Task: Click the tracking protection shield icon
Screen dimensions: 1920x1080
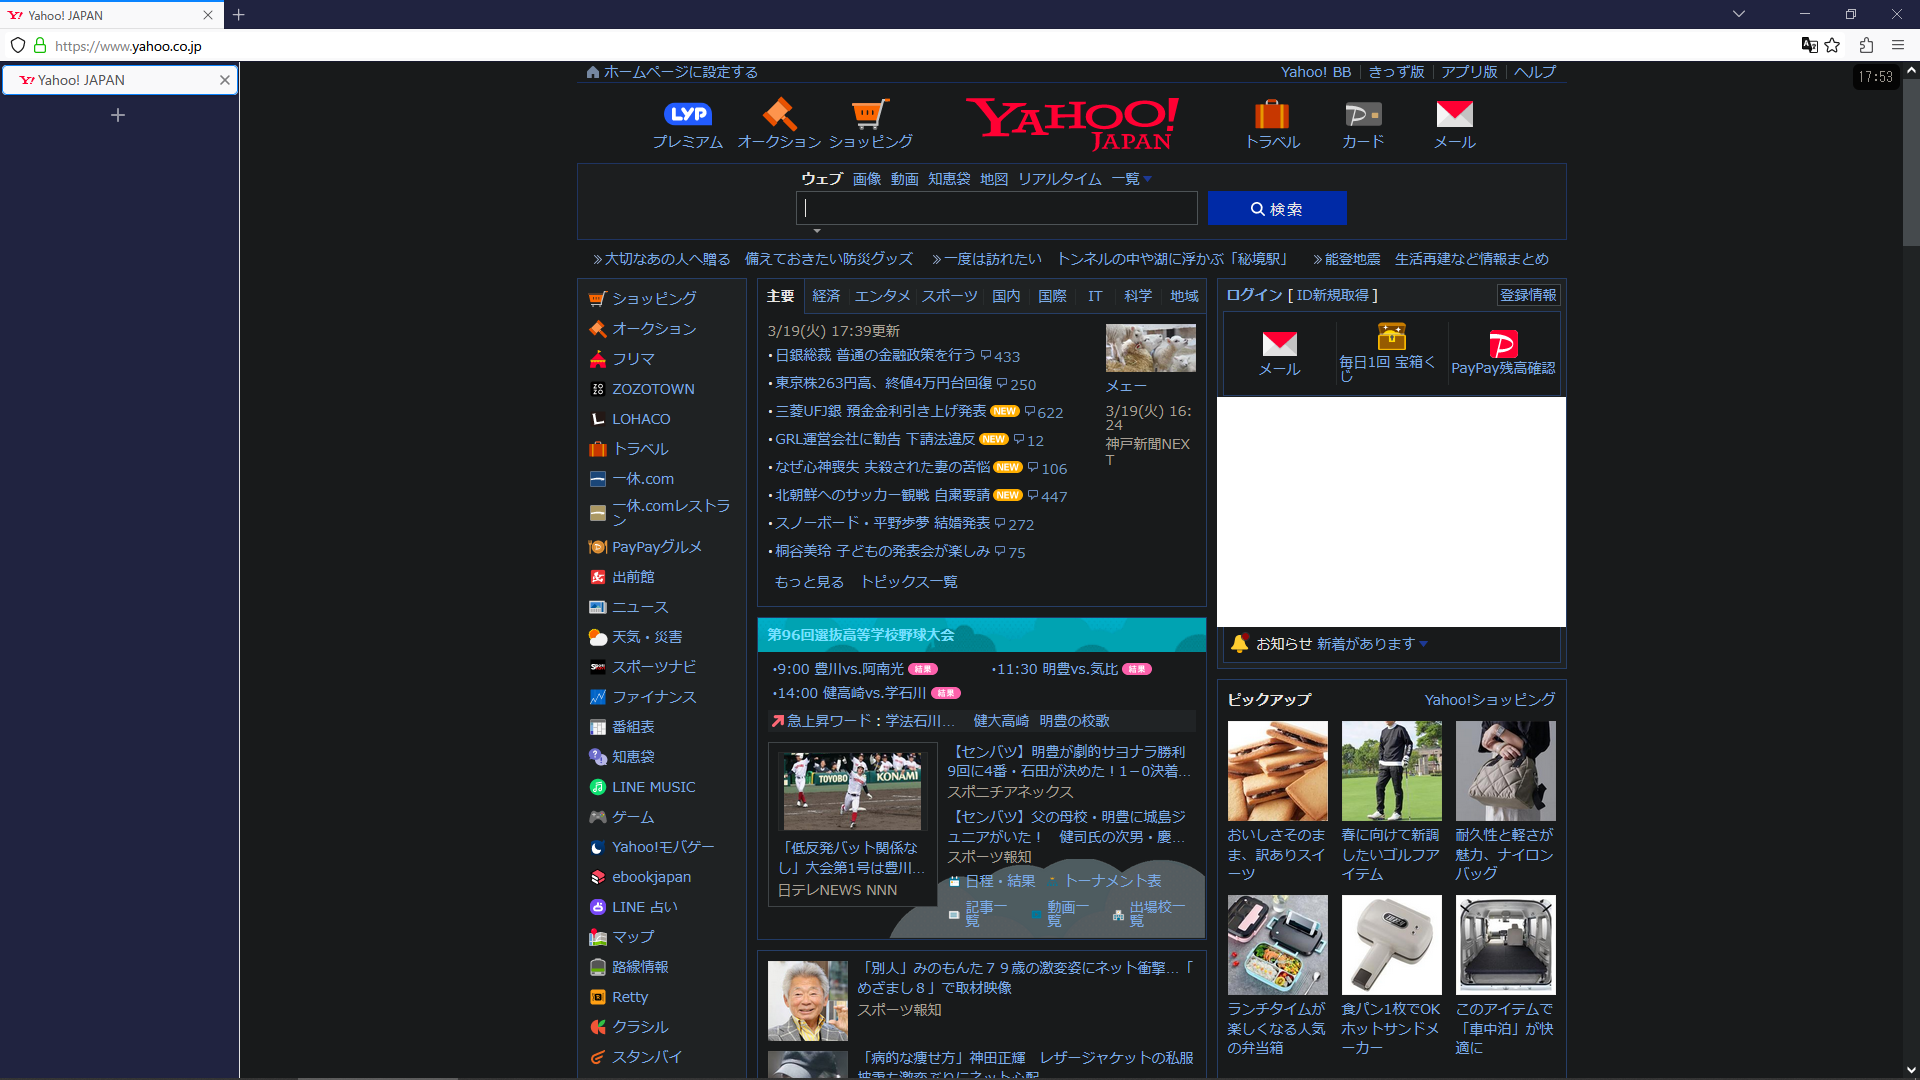Action: 18,45
